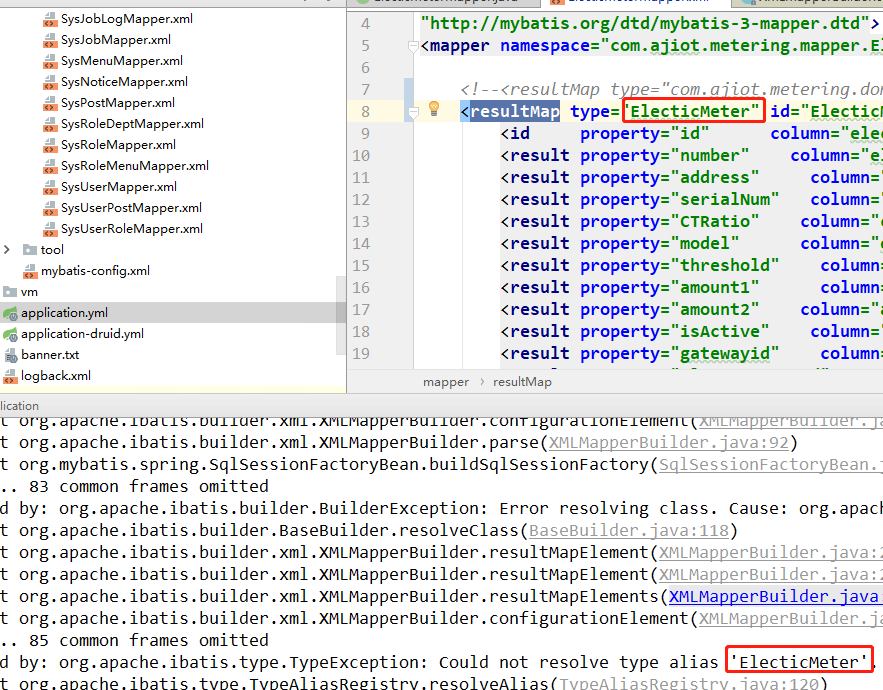Open XMLMapperBuilder link in resultMapElements frame
The width and height of the screenshot is (883, 690).
pos(775,596)
